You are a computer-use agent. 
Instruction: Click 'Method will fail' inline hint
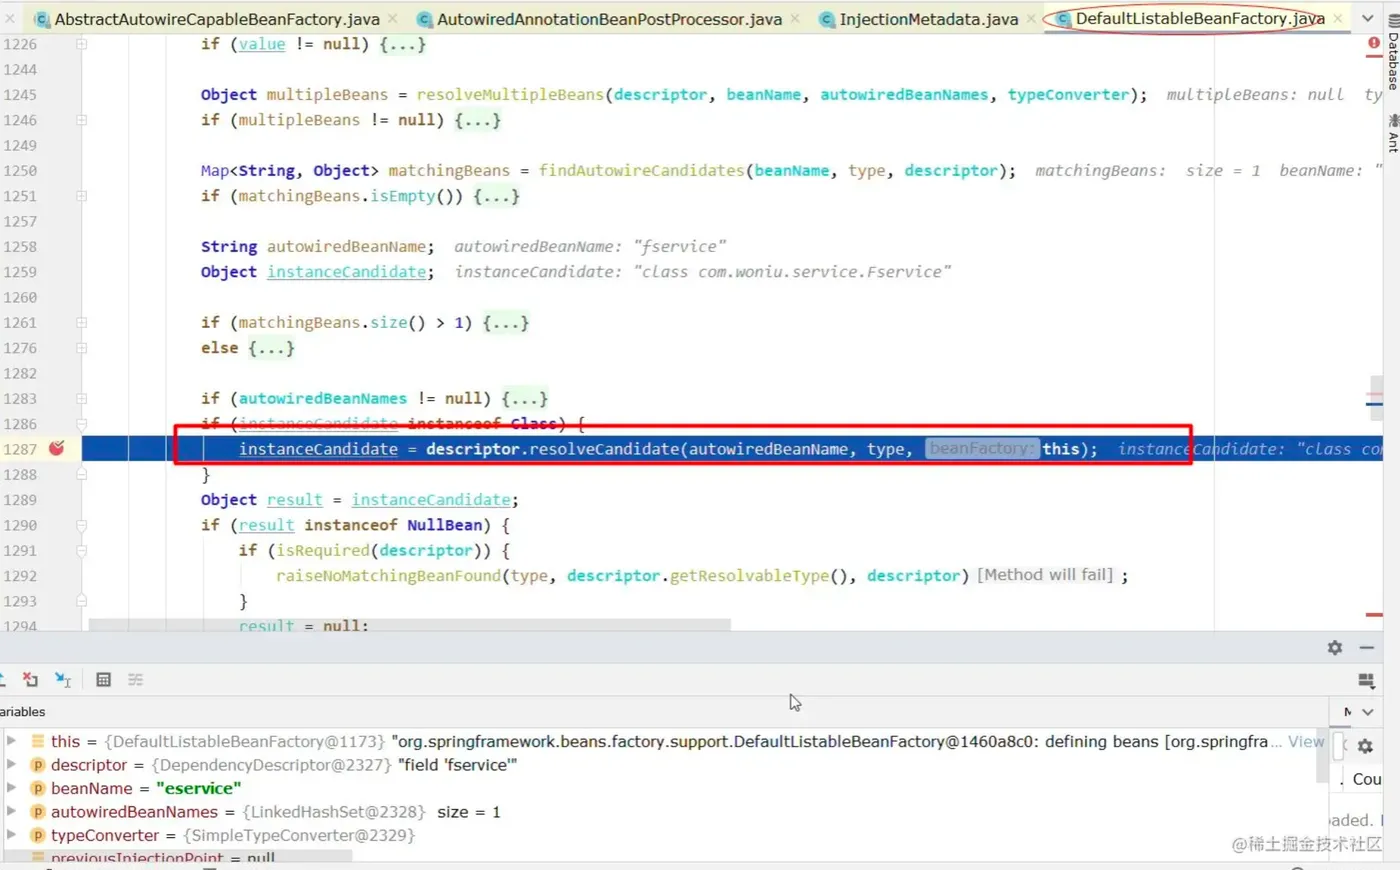pos(1045,575)
